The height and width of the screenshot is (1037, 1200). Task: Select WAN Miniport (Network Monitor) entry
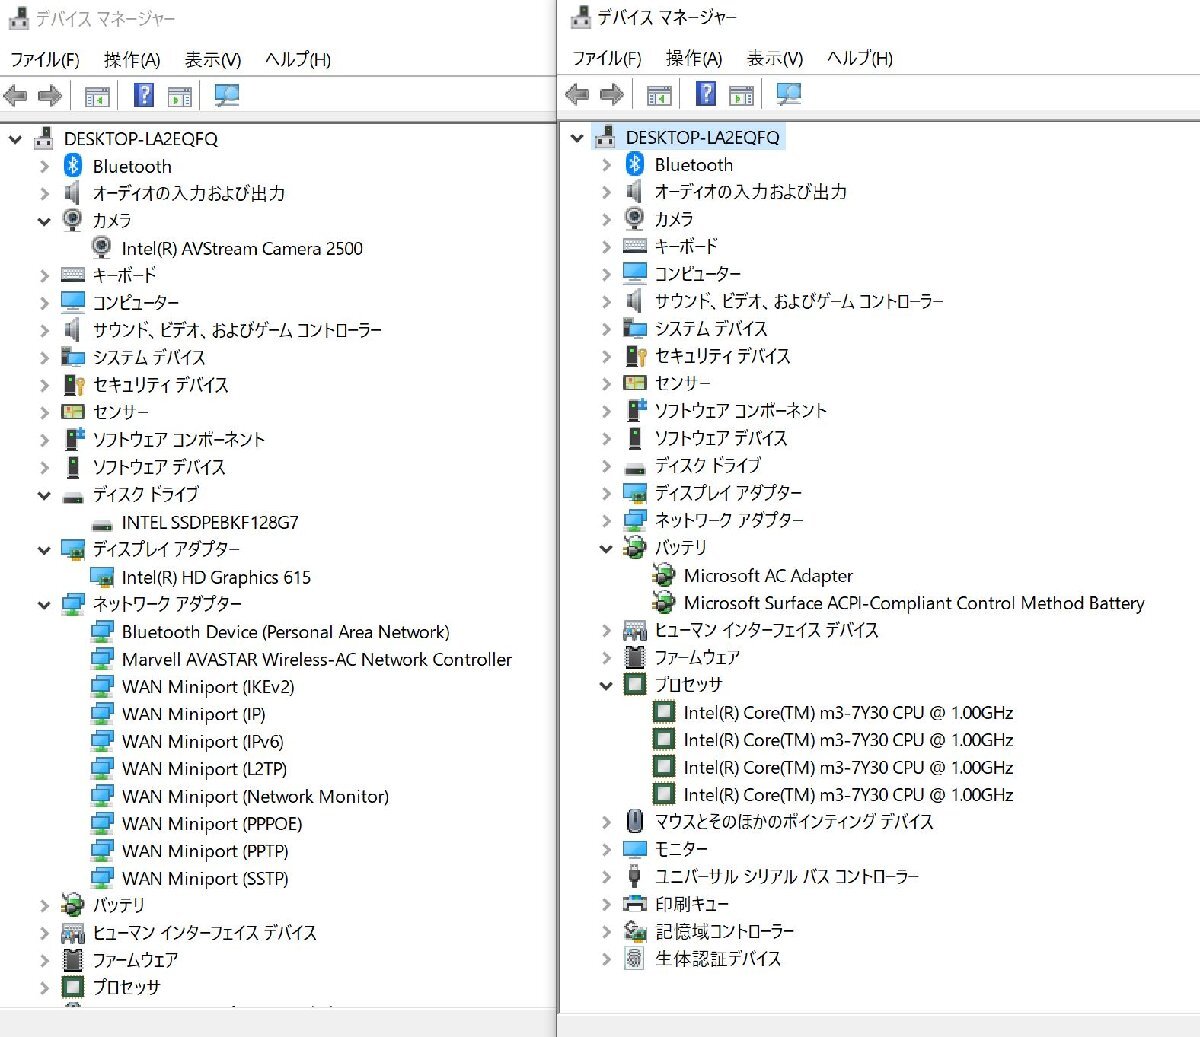point(255,797)
